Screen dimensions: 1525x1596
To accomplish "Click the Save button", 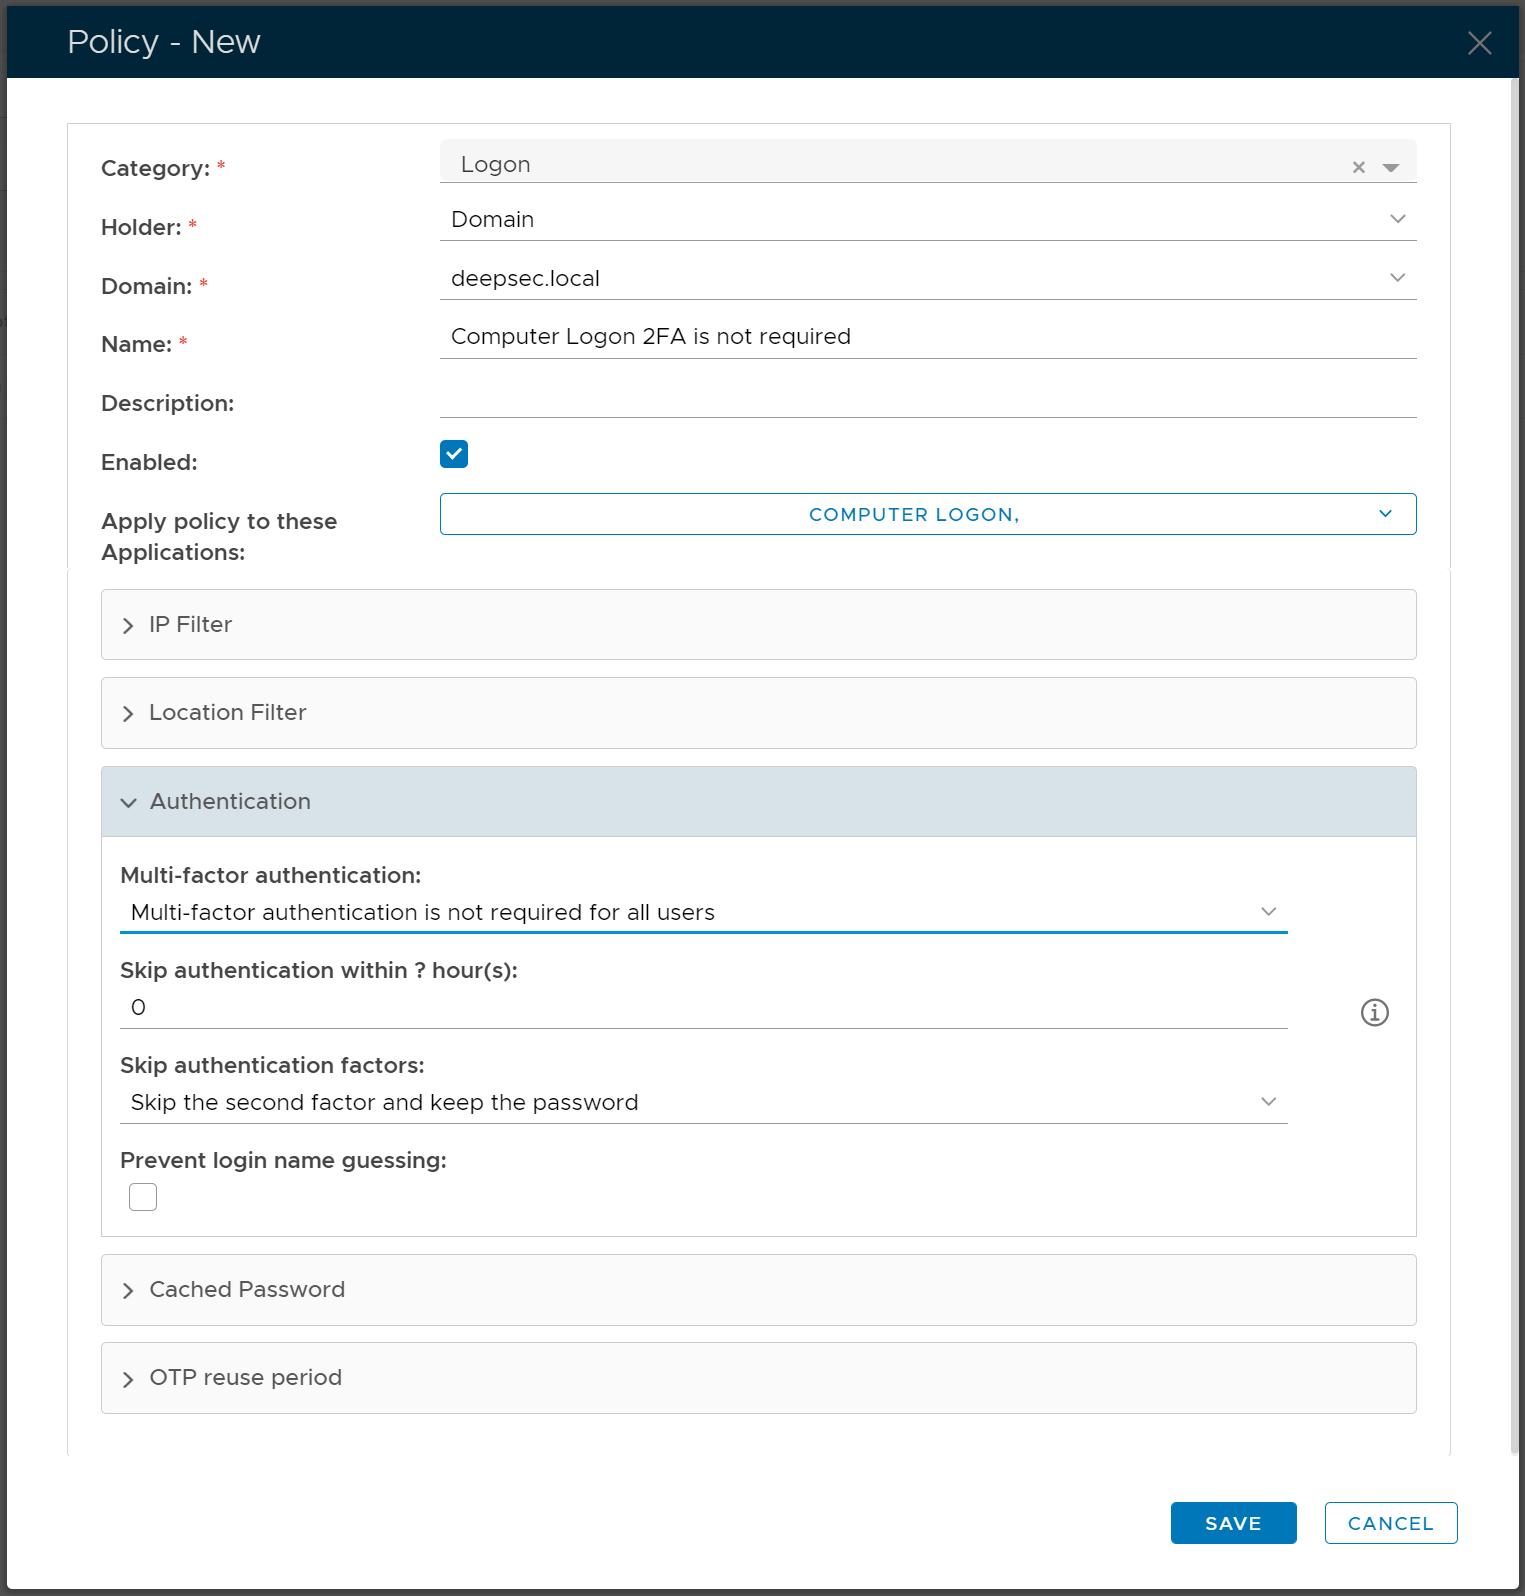I will (1233, 1523).
